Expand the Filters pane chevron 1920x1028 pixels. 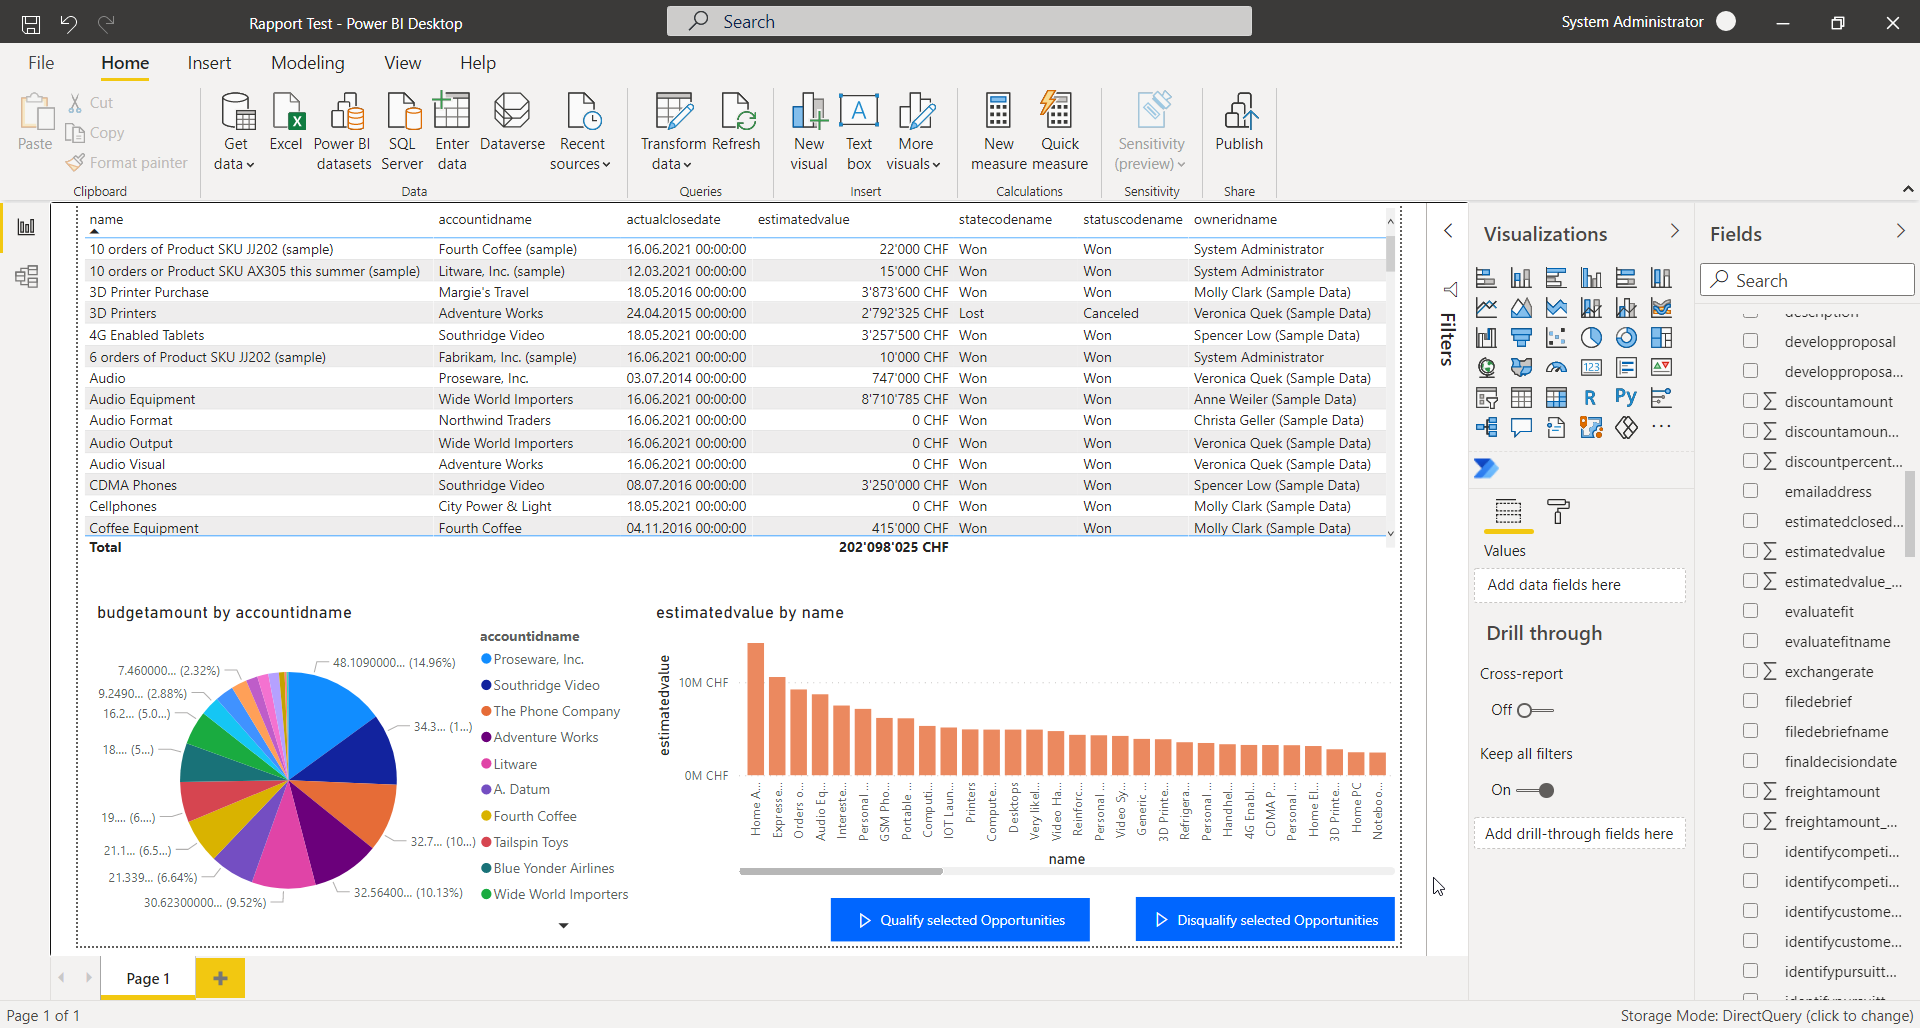1448,231
